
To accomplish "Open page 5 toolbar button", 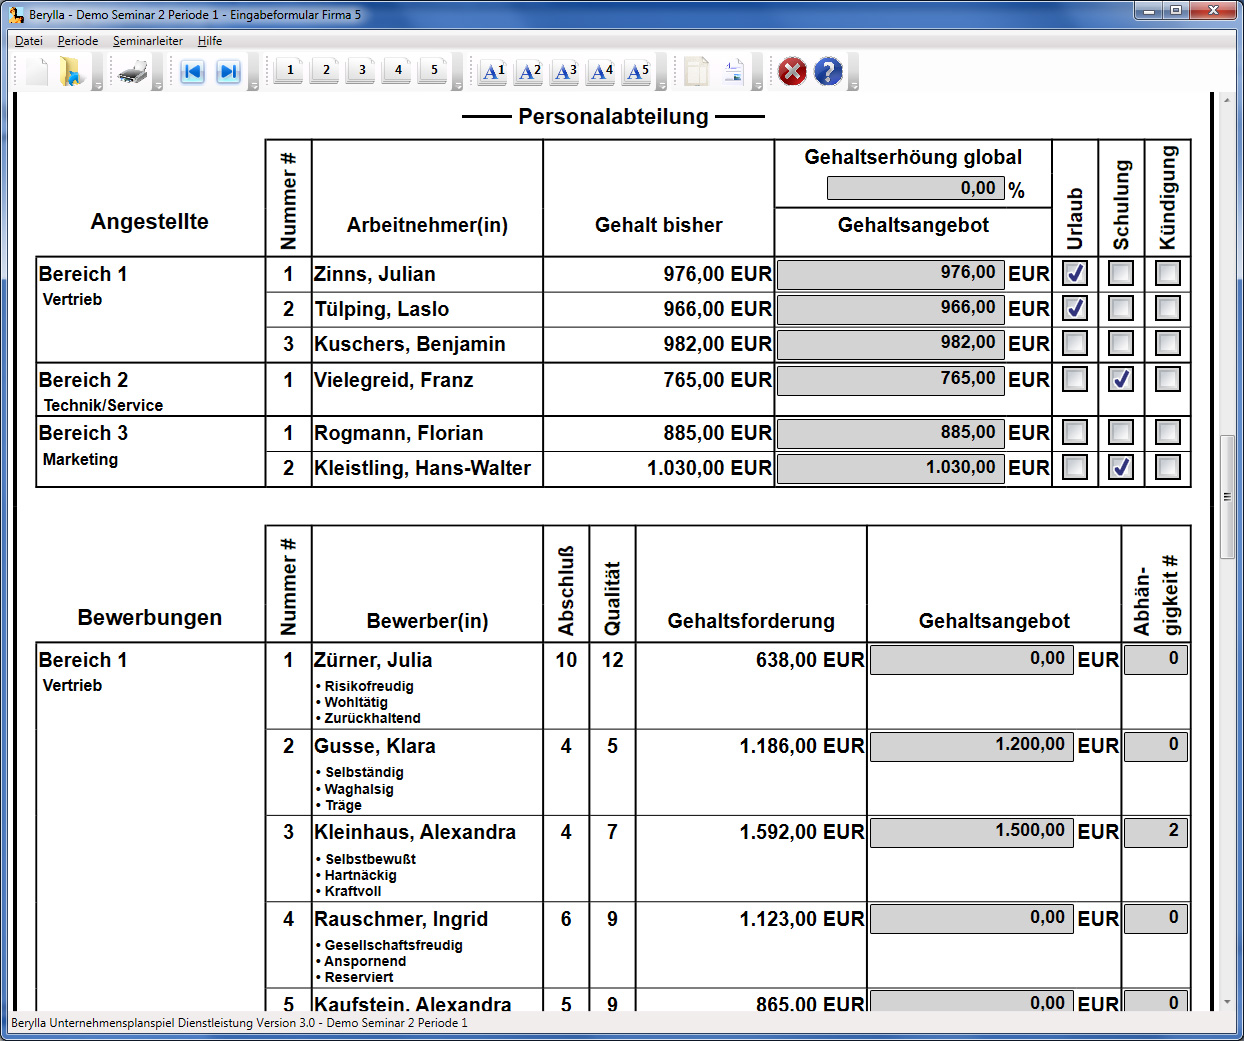I will 433,70.
